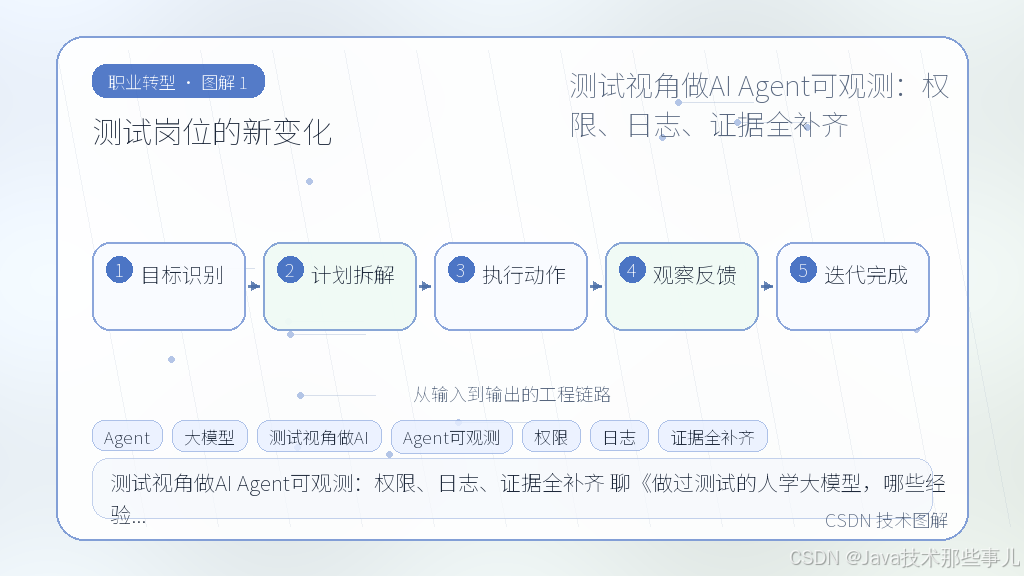Select the heading 测试岗位的新变化

(213, 133)
